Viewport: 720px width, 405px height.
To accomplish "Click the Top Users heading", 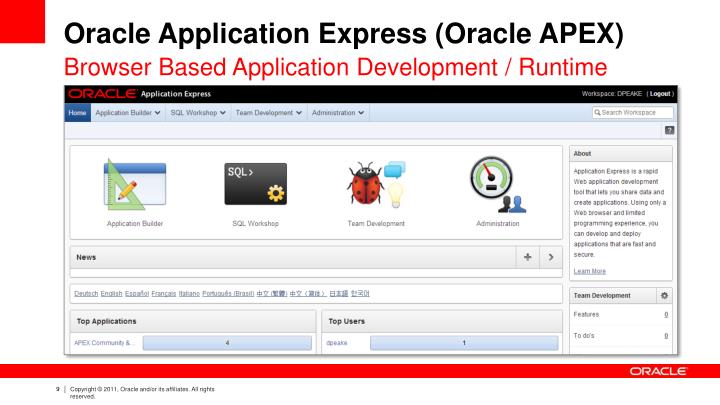I will click(347, 321).
